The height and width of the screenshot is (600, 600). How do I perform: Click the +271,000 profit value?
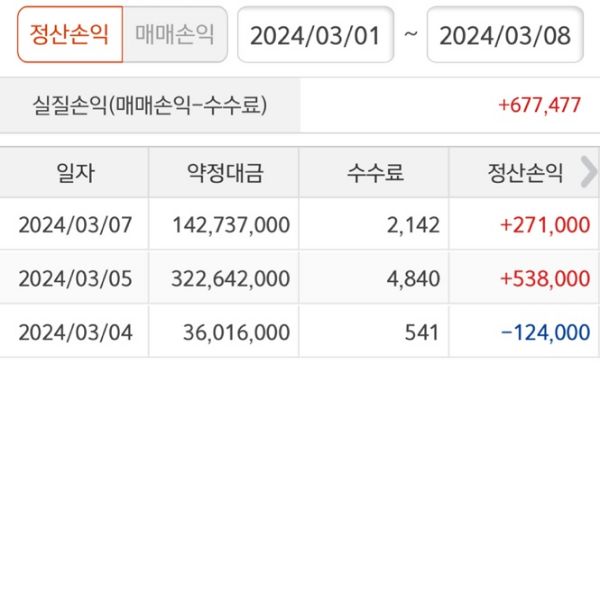[545, 225]
